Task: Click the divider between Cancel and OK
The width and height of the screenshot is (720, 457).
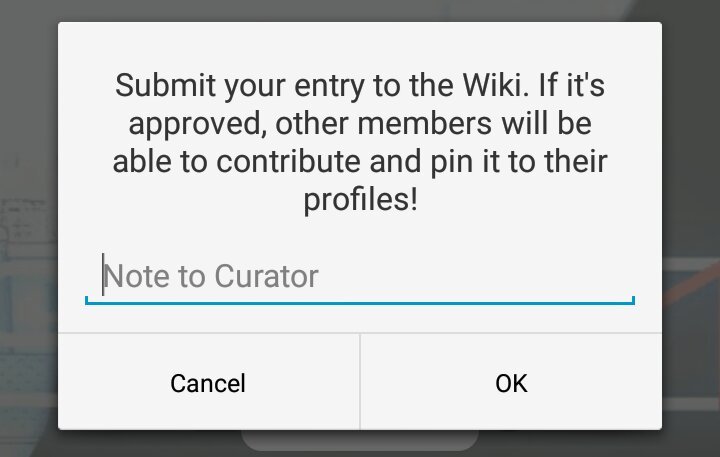Action: click(x=360, y=382)
